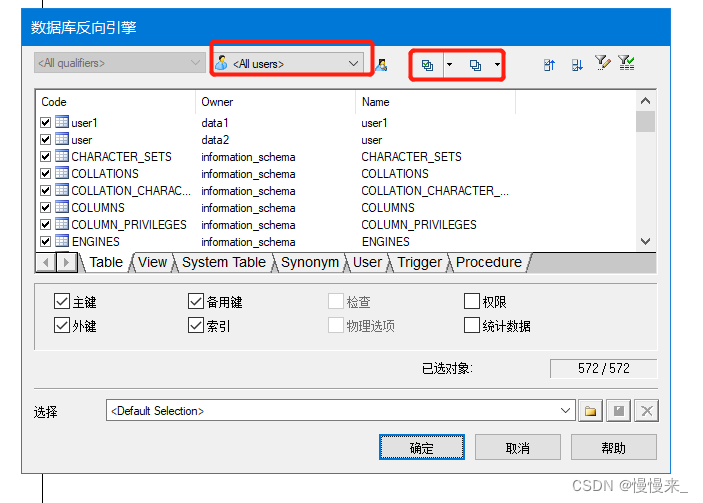Click the table icon of user1 row
The height and width of the screenshot is (503, 703).
click(x=62, y=122)
